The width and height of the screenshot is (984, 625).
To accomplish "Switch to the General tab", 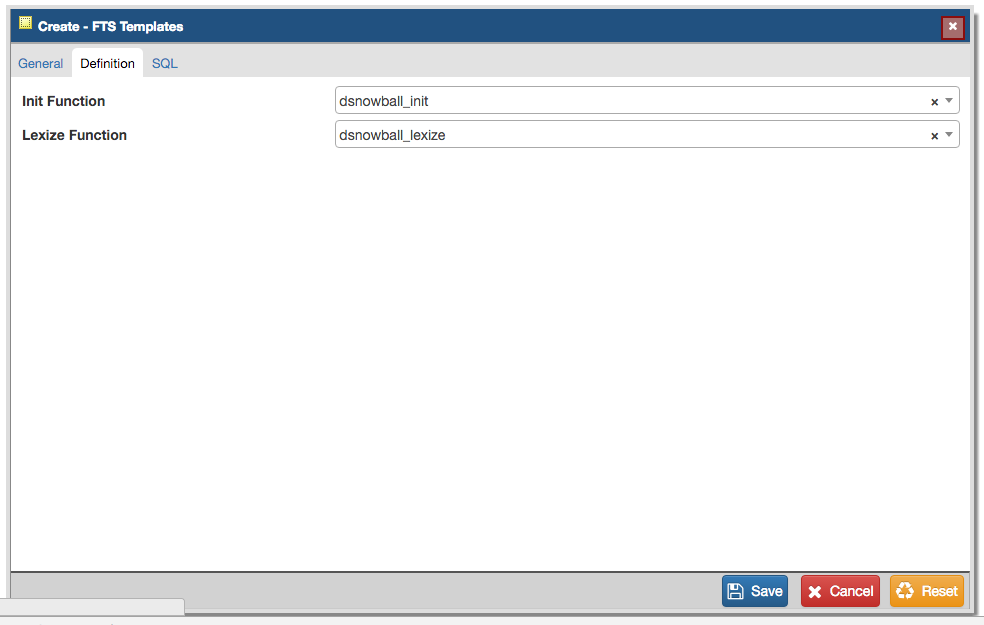I will click(40, 63).
